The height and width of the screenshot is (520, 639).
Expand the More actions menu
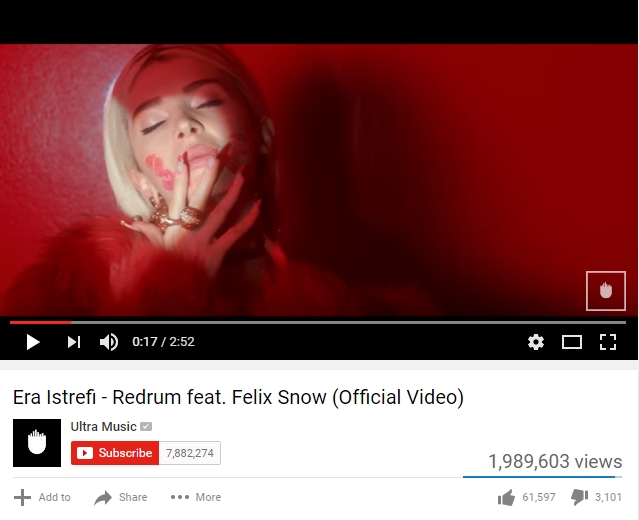click(196, 497)
